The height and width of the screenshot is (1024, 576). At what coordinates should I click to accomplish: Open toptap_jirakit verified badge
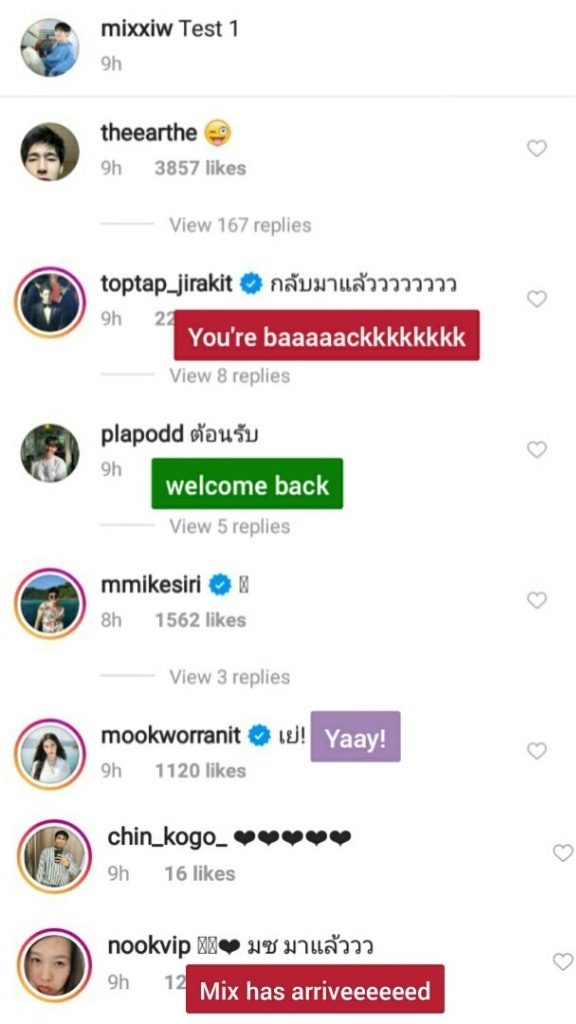click(x=251, y=284)
